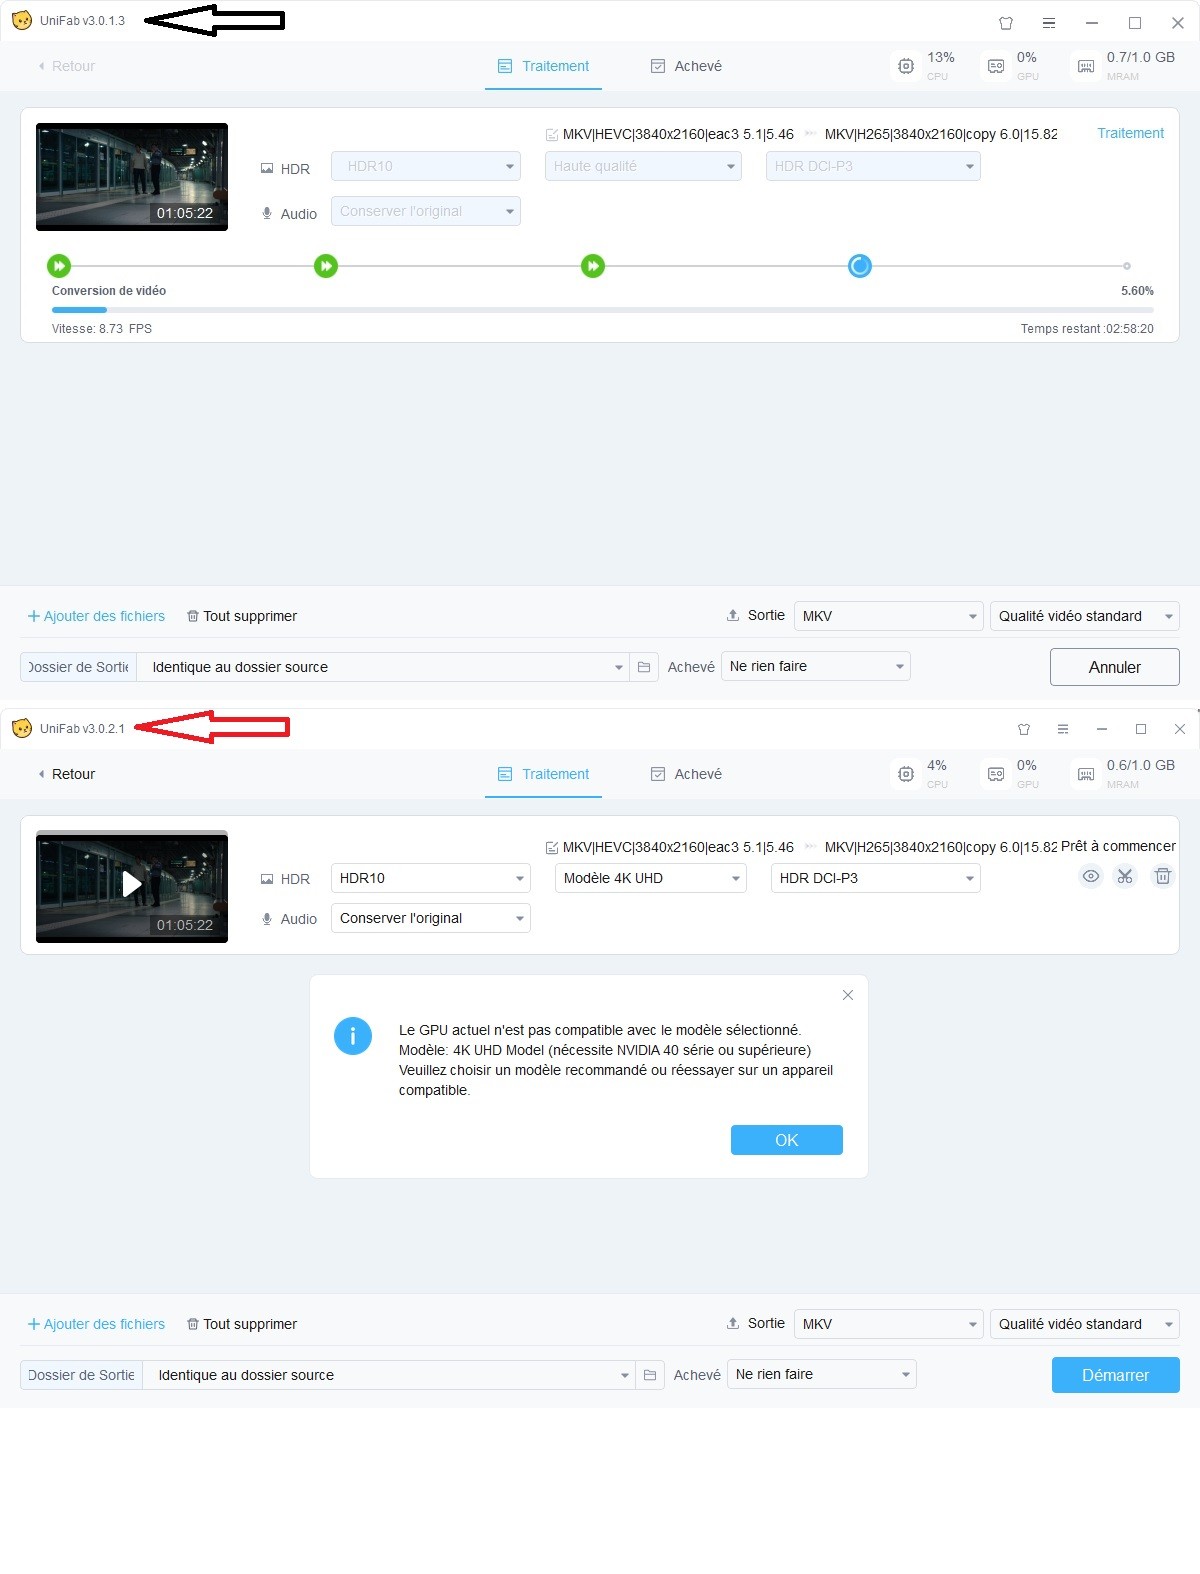Open hamburger menu in UniFab v3.0.1.3 window

(1049, 23)
